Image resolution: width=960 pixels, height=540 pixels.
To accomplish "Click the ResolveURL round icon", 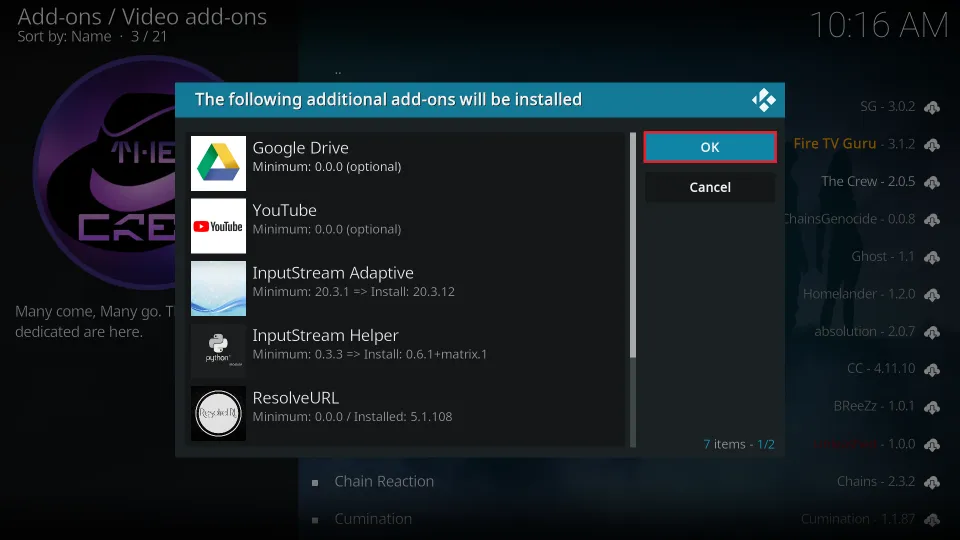I will pyautogui.click(x=218, y=413).
